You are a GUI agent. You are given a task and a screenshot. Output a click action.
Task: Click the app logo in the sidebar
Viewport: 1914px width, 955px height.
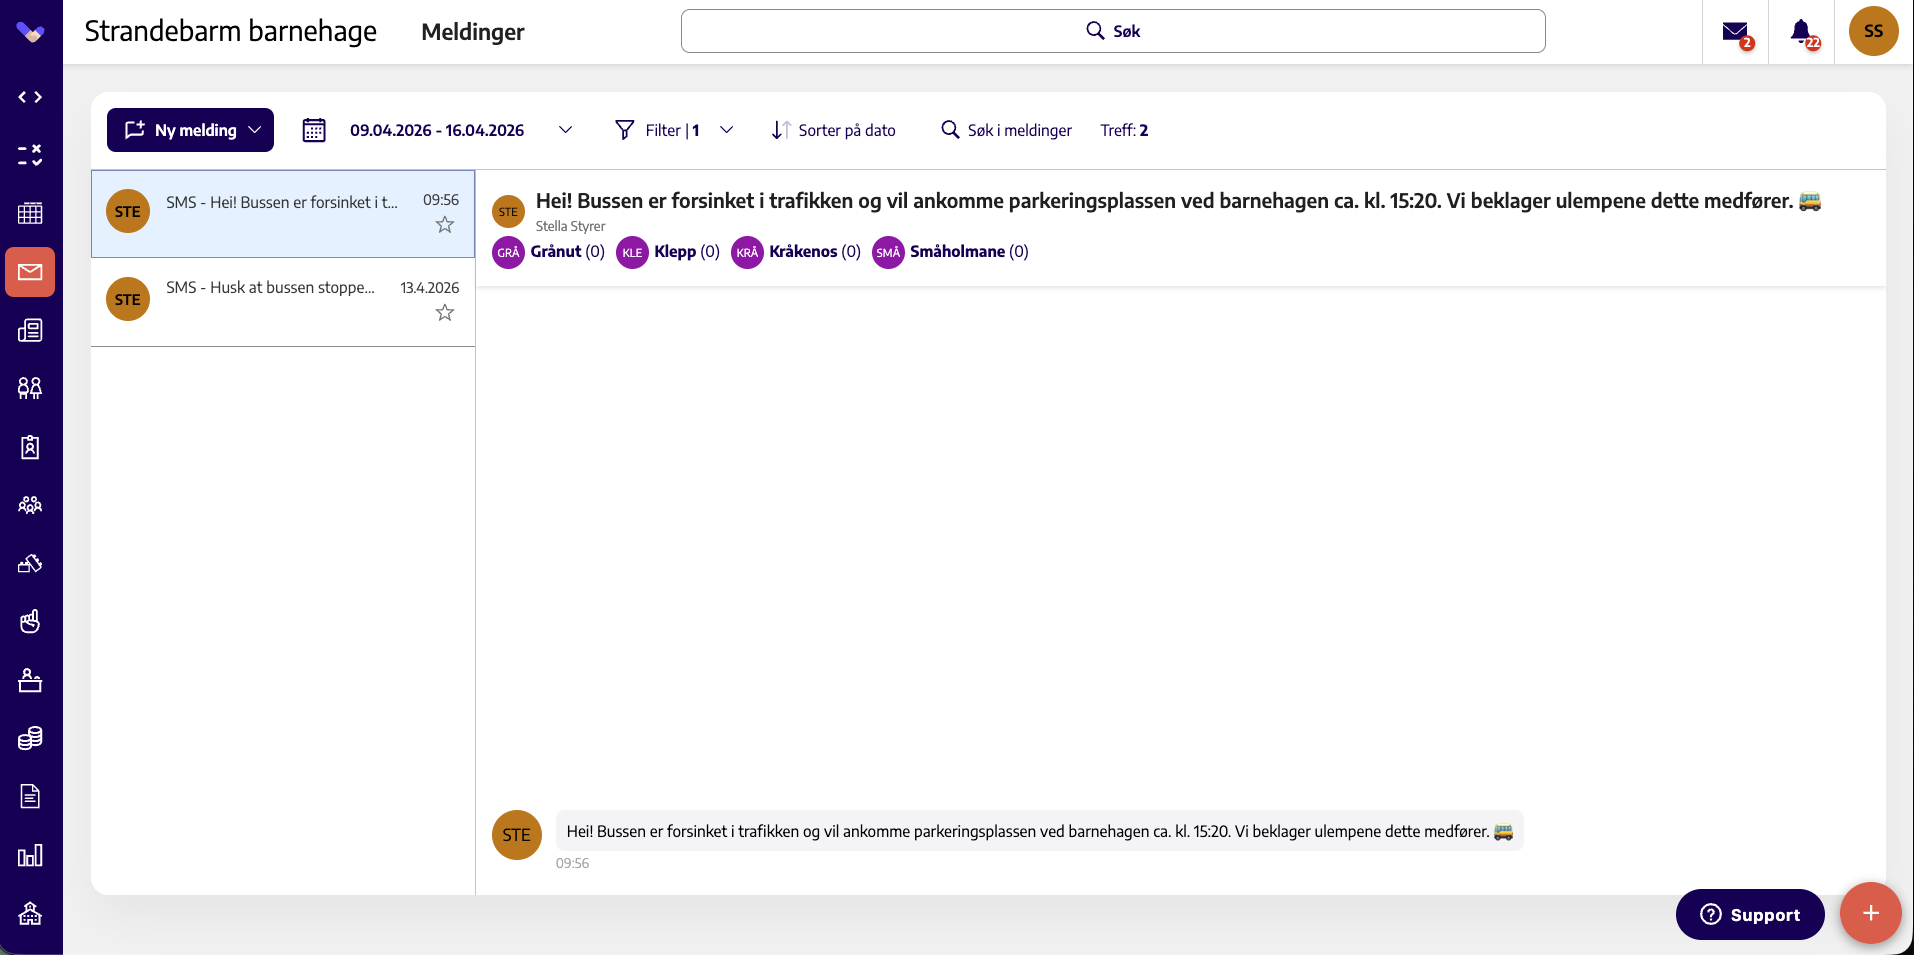[x=30, y=33]
